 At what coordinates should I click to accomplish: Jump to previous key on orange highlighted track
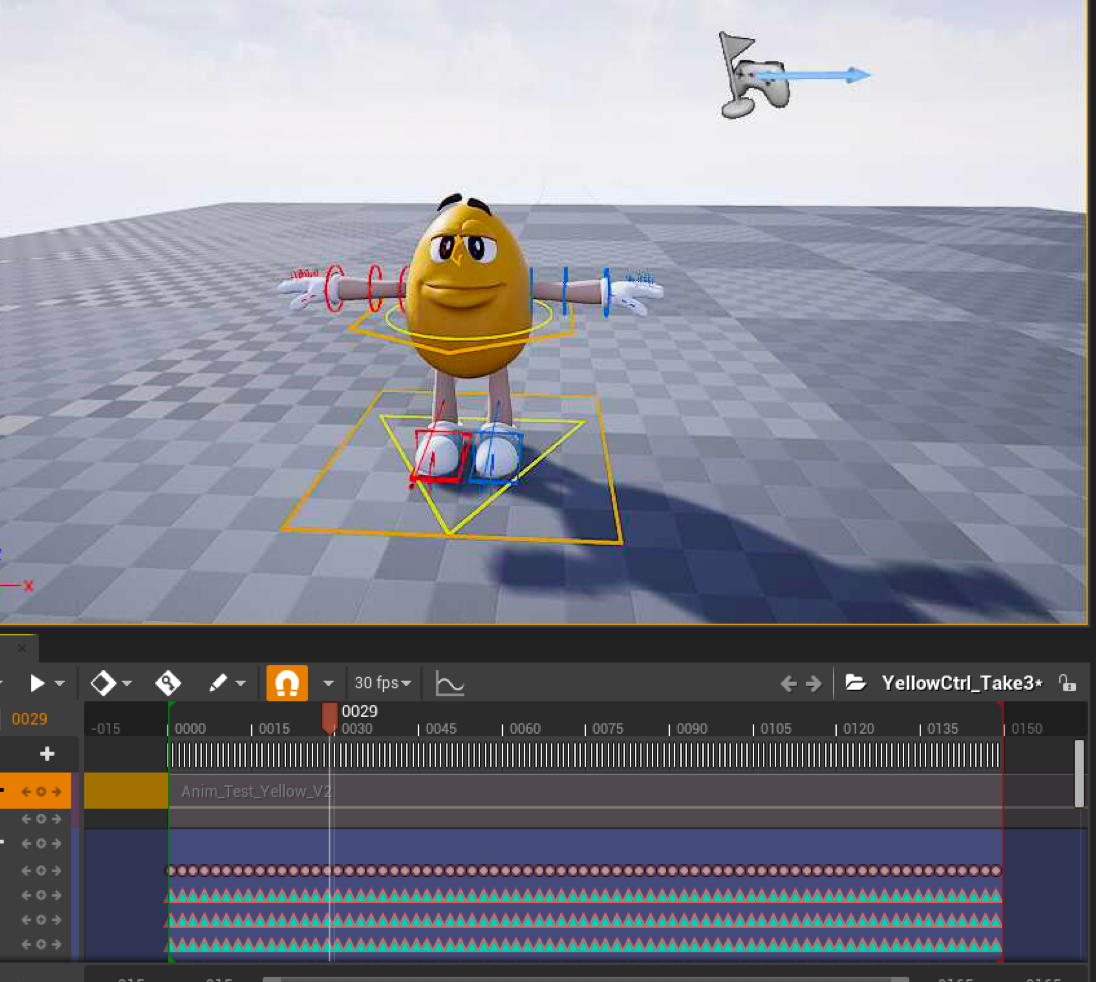click(27, 792)
